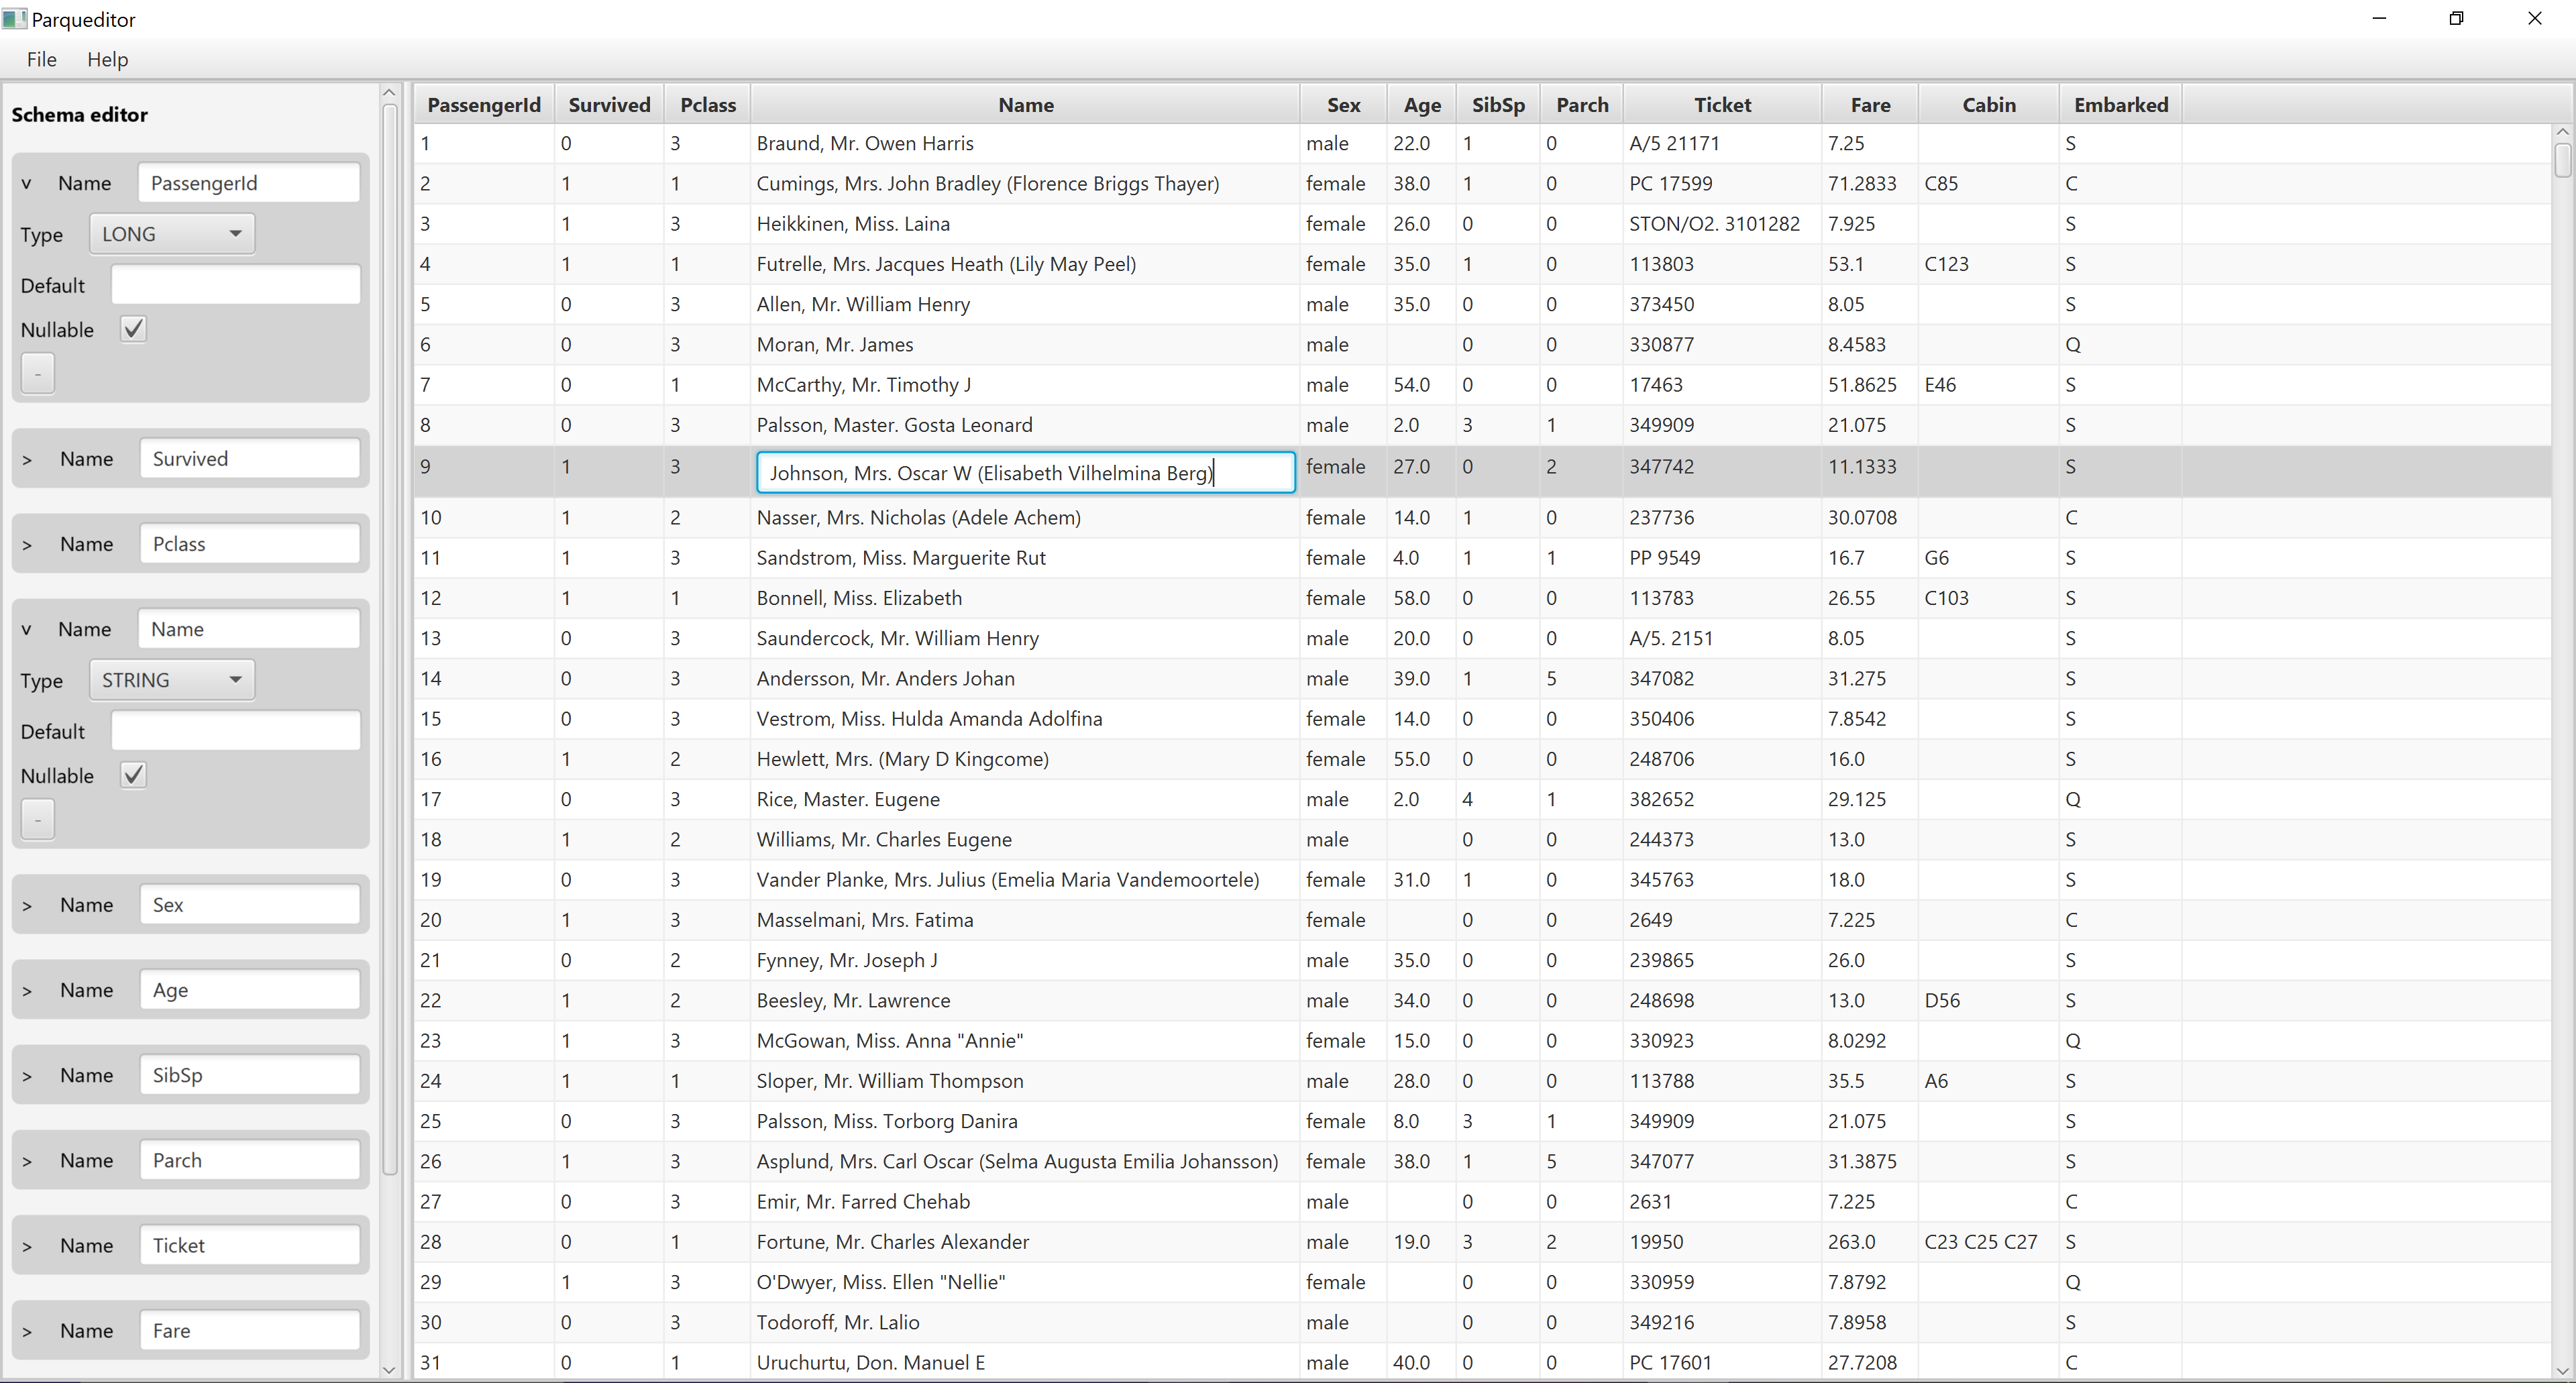Click the schema editor collapse arrow for Name
This screenshot has width=2576, height=1383.
[29, 628]
